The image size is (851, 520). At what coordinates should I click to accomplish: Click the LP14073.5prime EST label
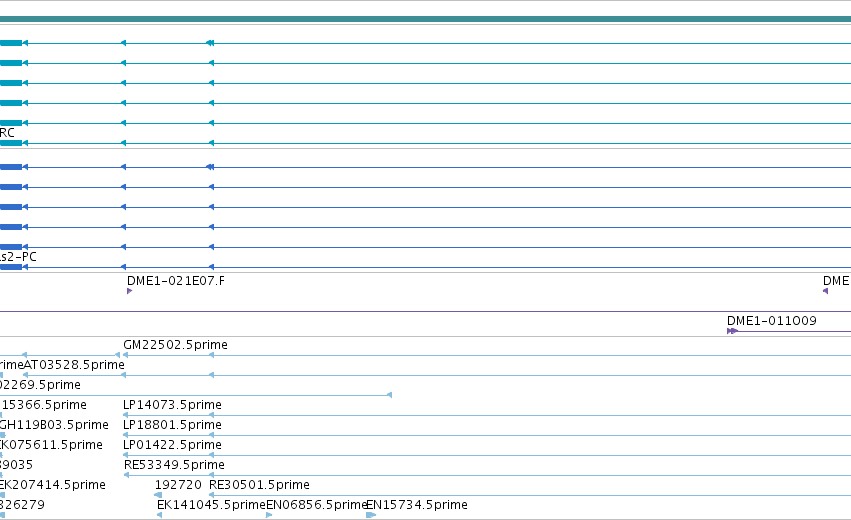click(172, 405)
